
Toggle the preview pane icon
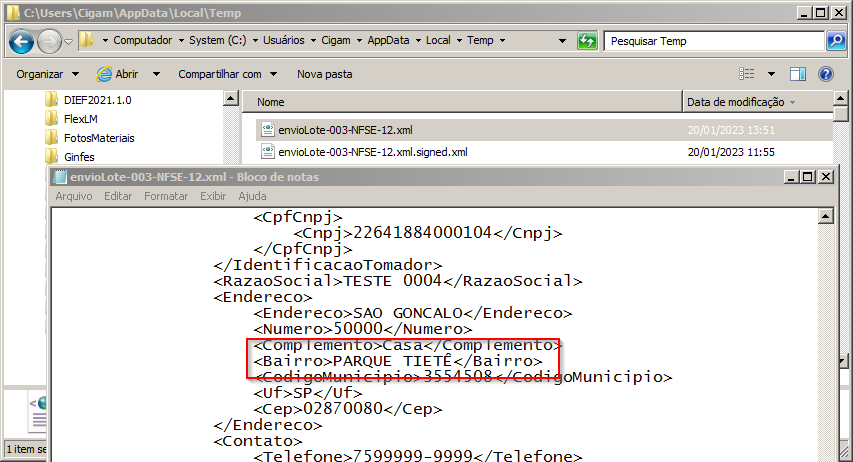tap(798, 74)
